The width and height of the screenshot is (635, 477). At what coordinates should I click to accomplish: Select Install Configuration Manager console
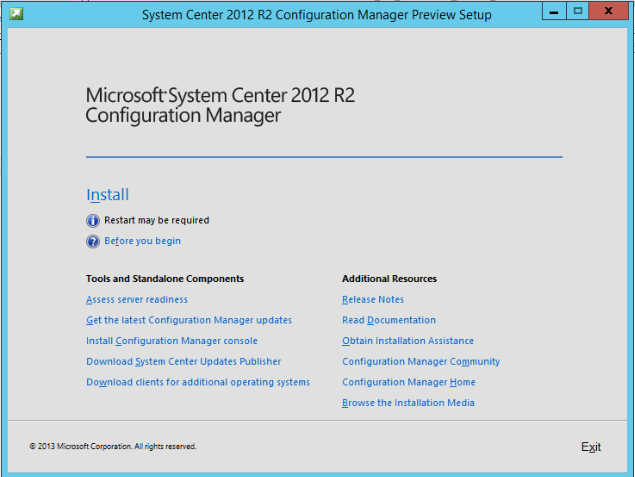point(172,341)
